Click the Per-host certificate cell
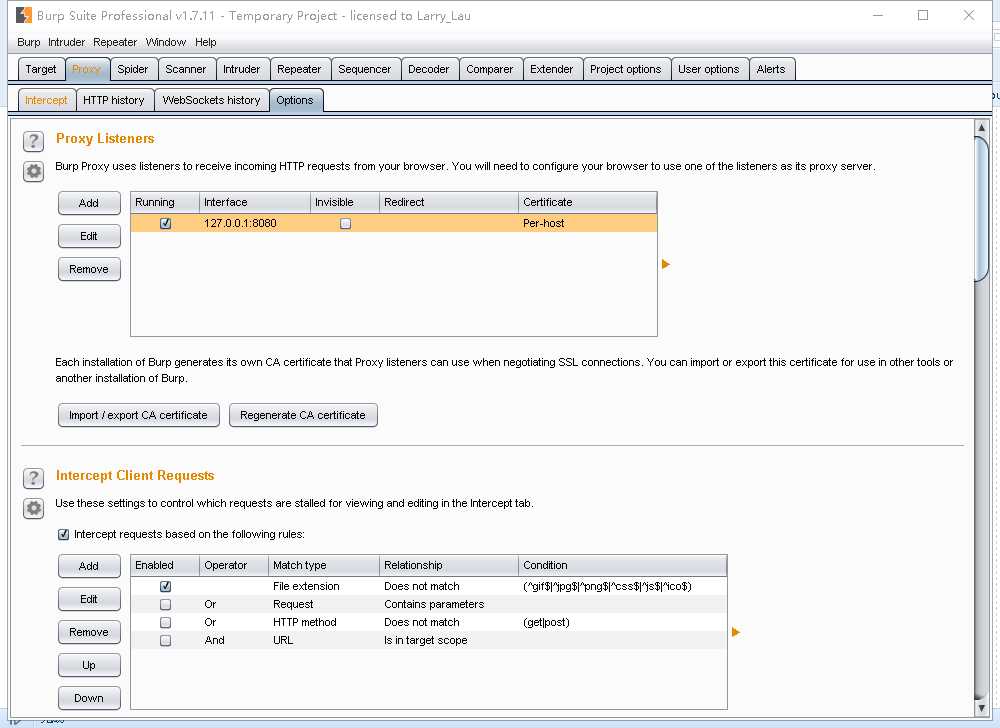This screenshot has height=728, width=1000. pyautogui.click(x=587, y=223)
